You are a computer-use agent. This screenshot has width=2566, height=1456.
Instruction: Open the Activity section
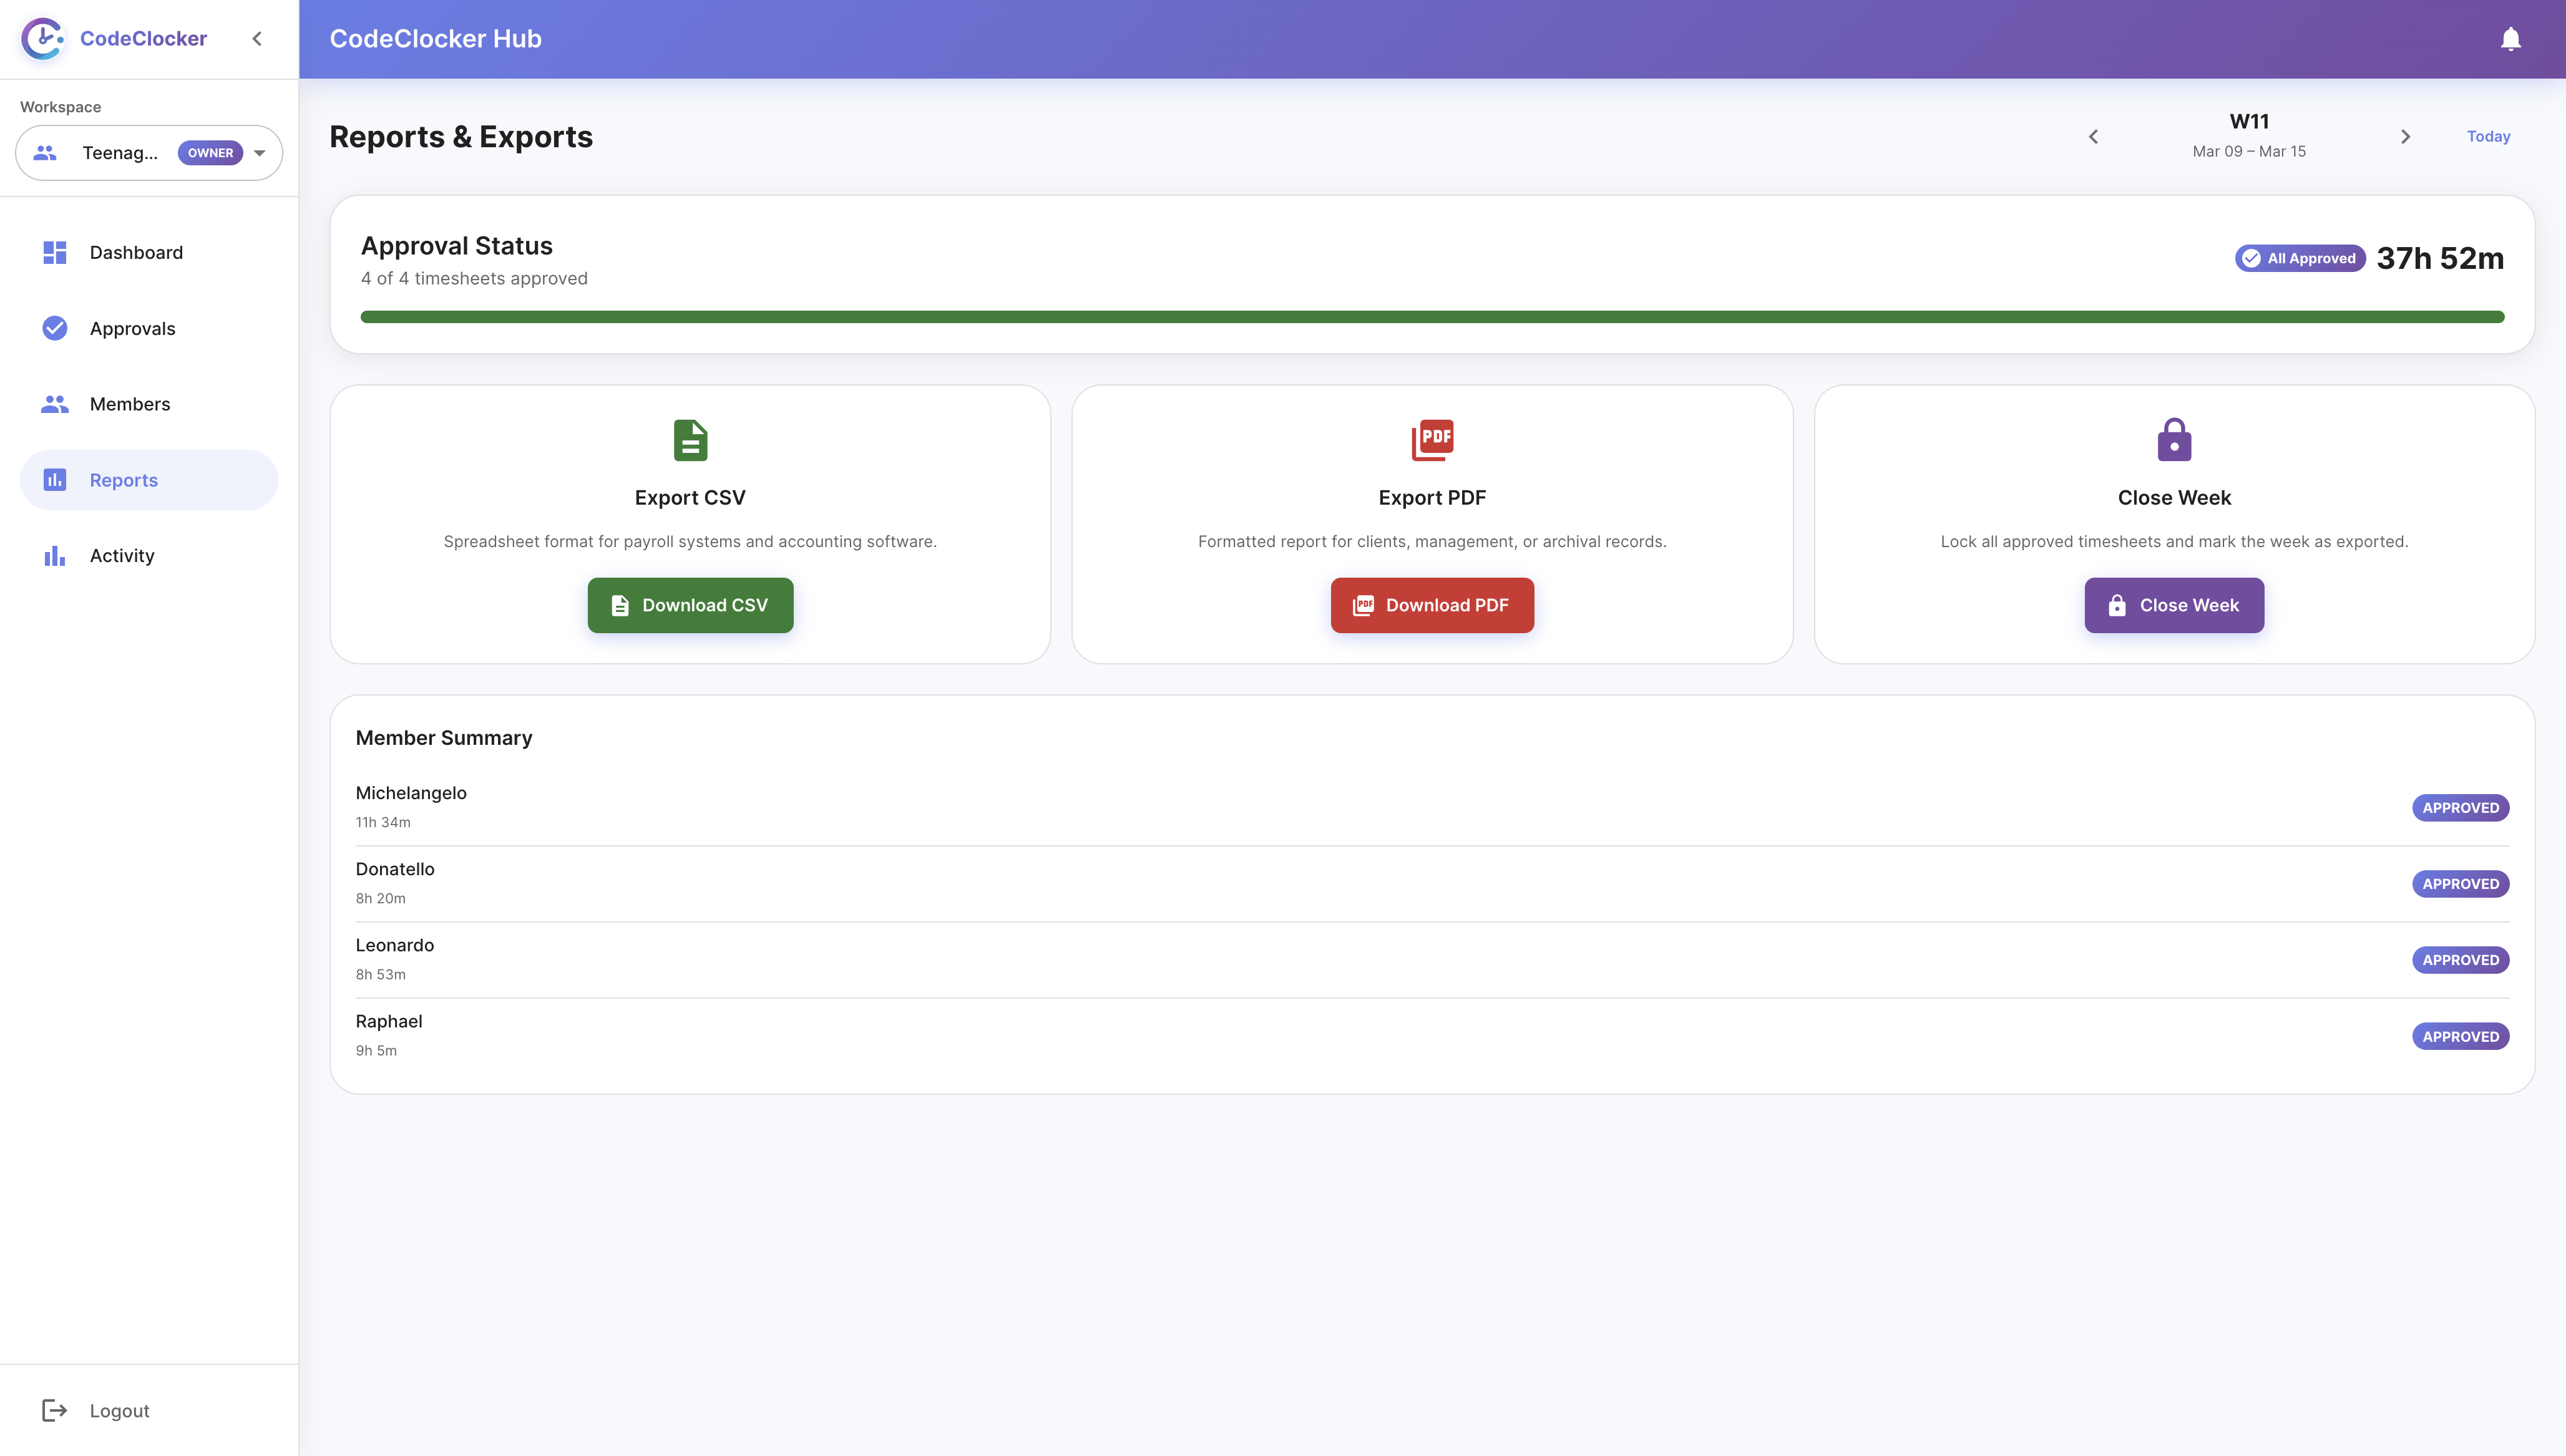121,556
